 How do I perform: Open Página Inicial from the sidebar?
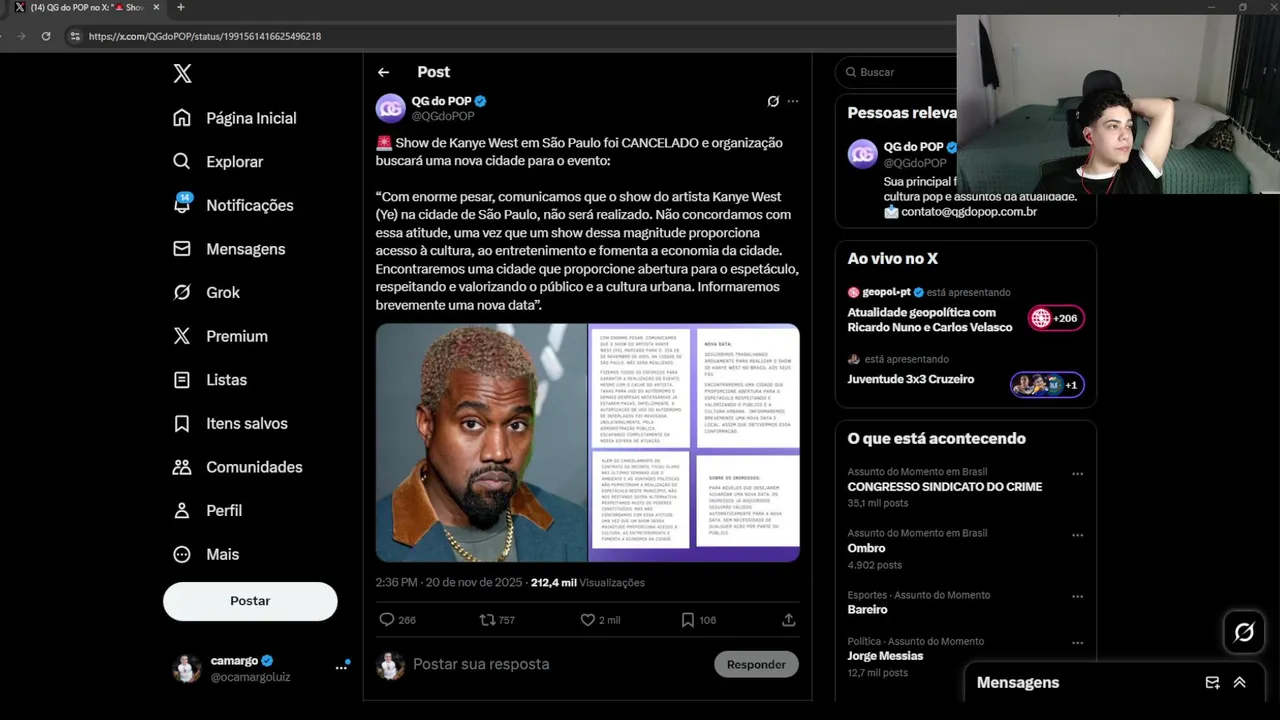(x=235, y=118)
